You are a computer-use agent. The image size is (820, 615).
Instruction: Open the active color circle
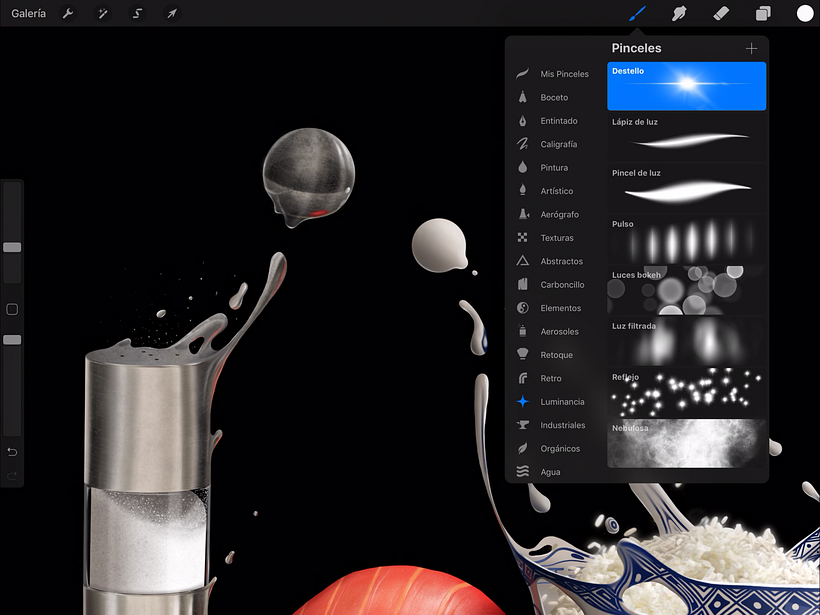(805, 14)
